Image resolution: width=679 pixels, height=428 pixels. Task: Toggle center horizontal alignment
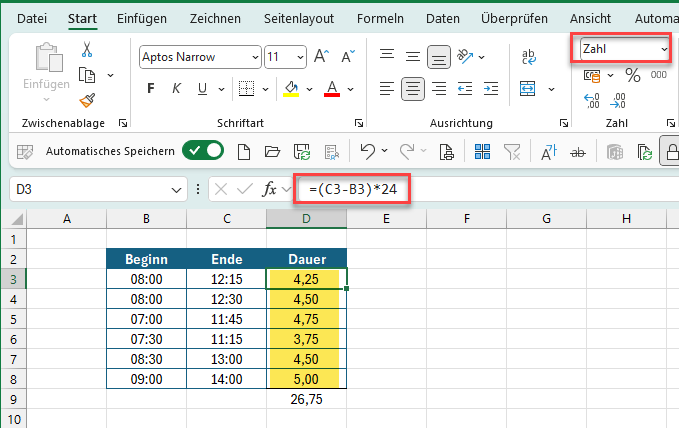[412, 88]
